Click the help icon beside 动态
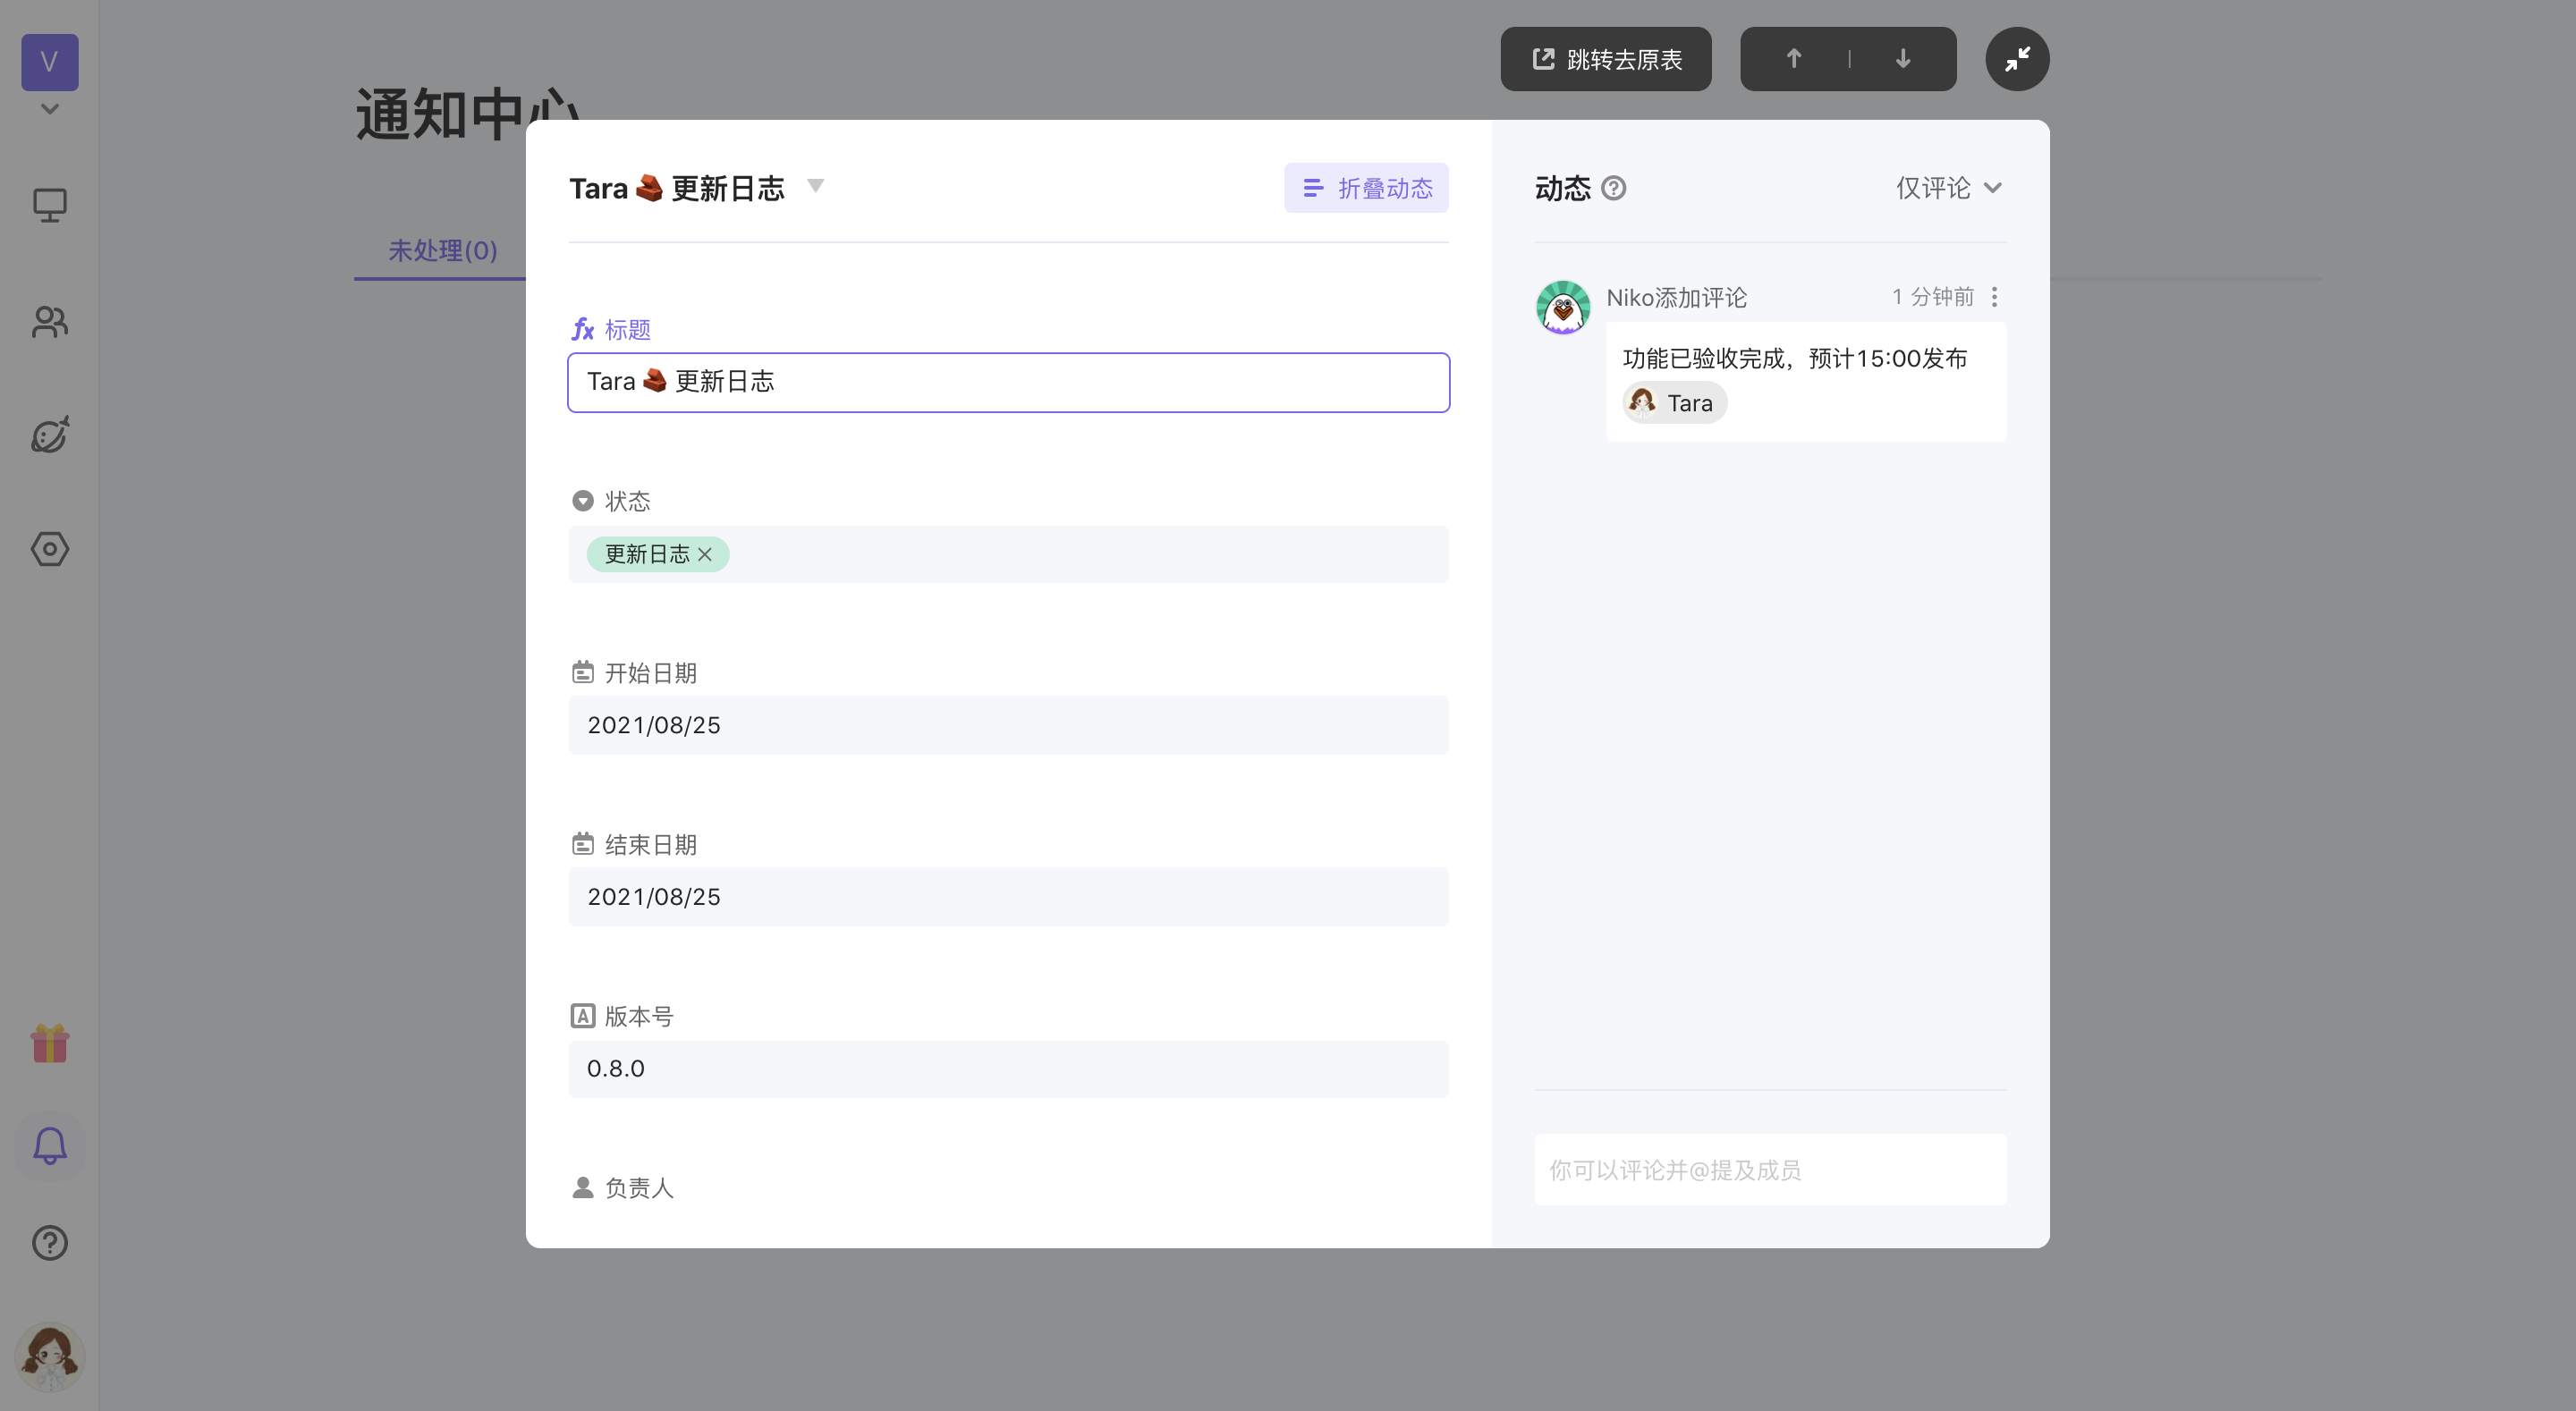 pyautogui.click(x=1613, y=188)
